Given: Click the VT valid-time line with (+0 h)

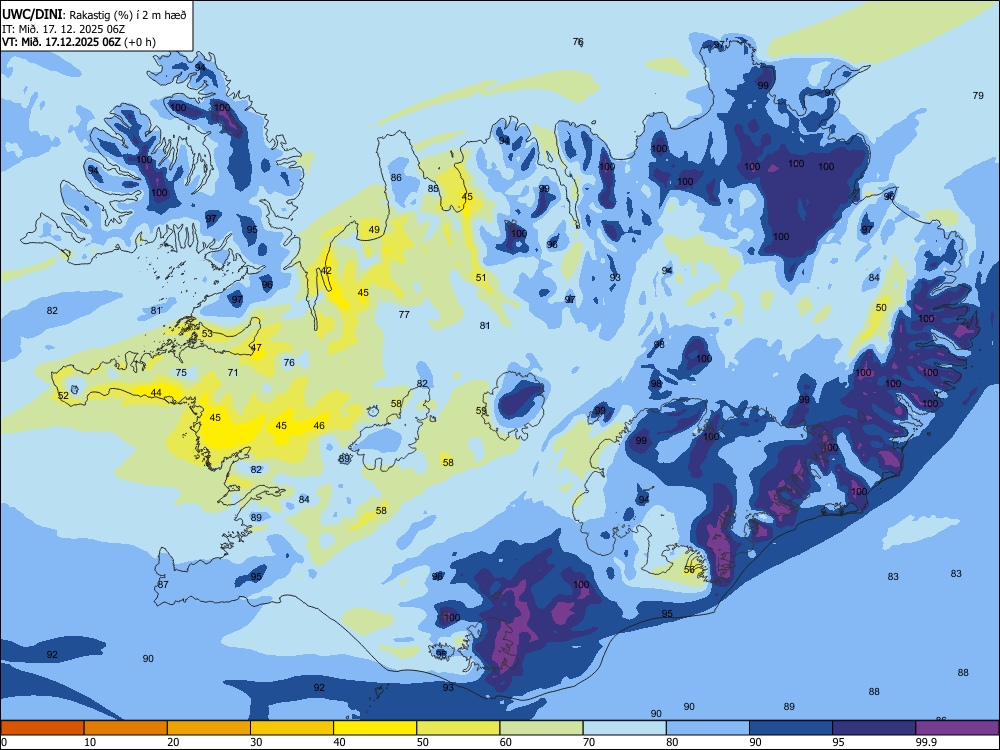Looking at the screenshot, I should pyautogui.click(x=78, y=42).
